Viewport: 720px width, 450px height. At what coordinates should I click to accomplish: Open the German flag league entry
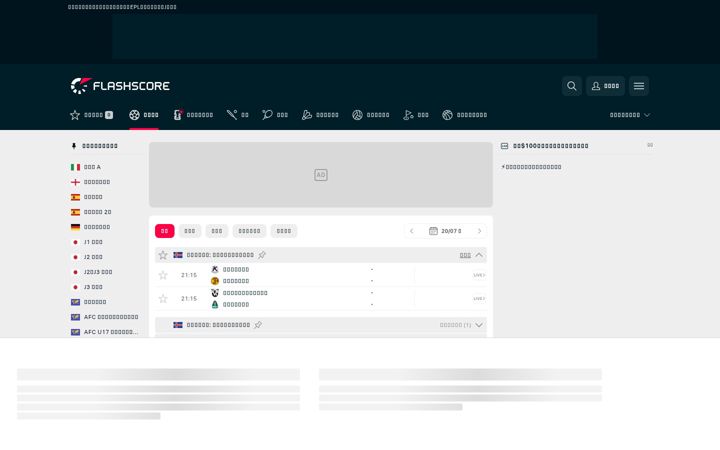[x=90, y=227]
